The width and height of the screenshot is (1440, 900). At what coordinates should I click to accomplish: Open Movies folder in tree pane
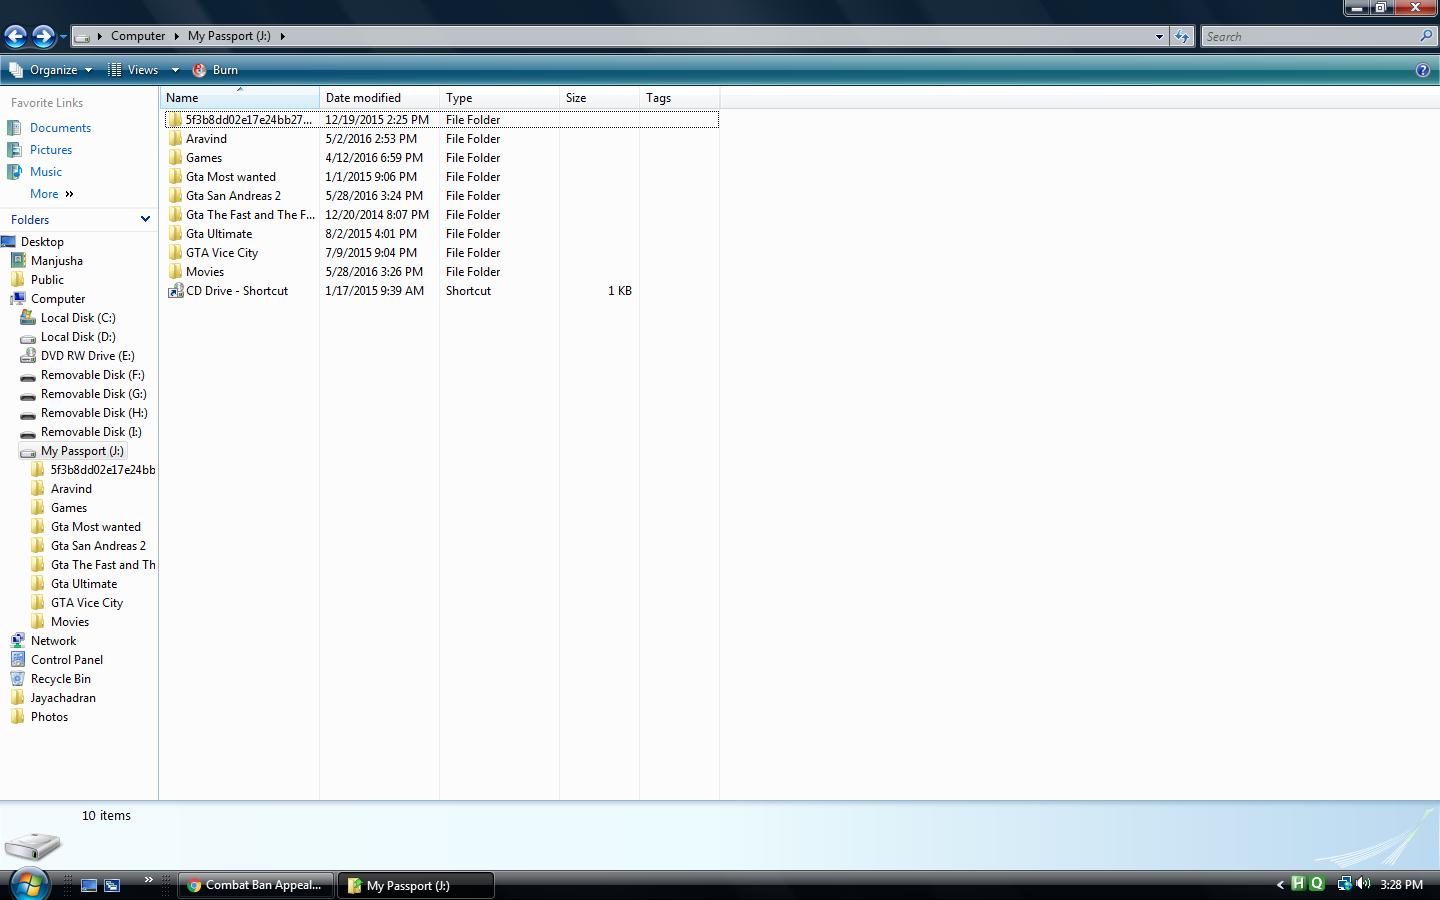(70, 622)
